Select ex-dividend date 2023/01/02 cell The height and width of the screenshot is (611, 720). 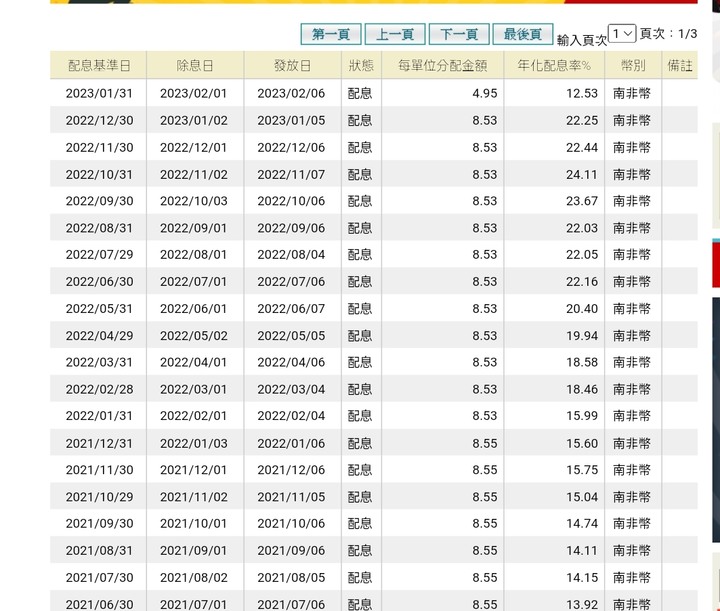point(194,120)
